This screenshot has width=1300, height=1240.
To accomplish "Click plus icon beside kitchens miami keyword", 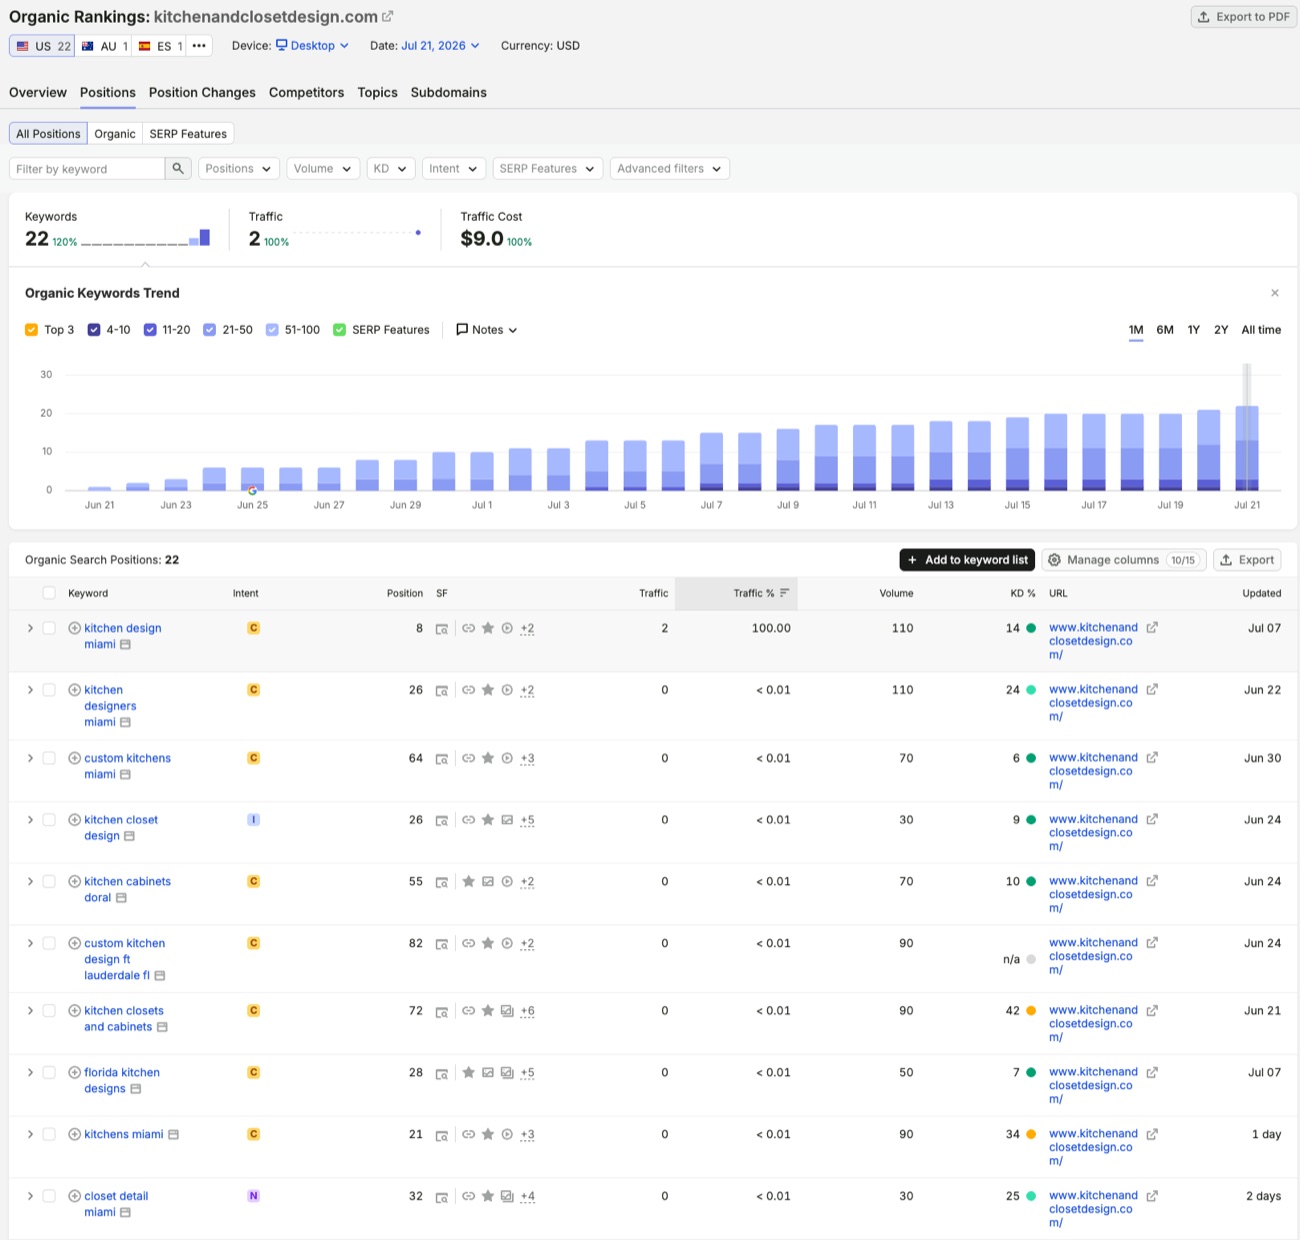I will tap(74, 1134).
